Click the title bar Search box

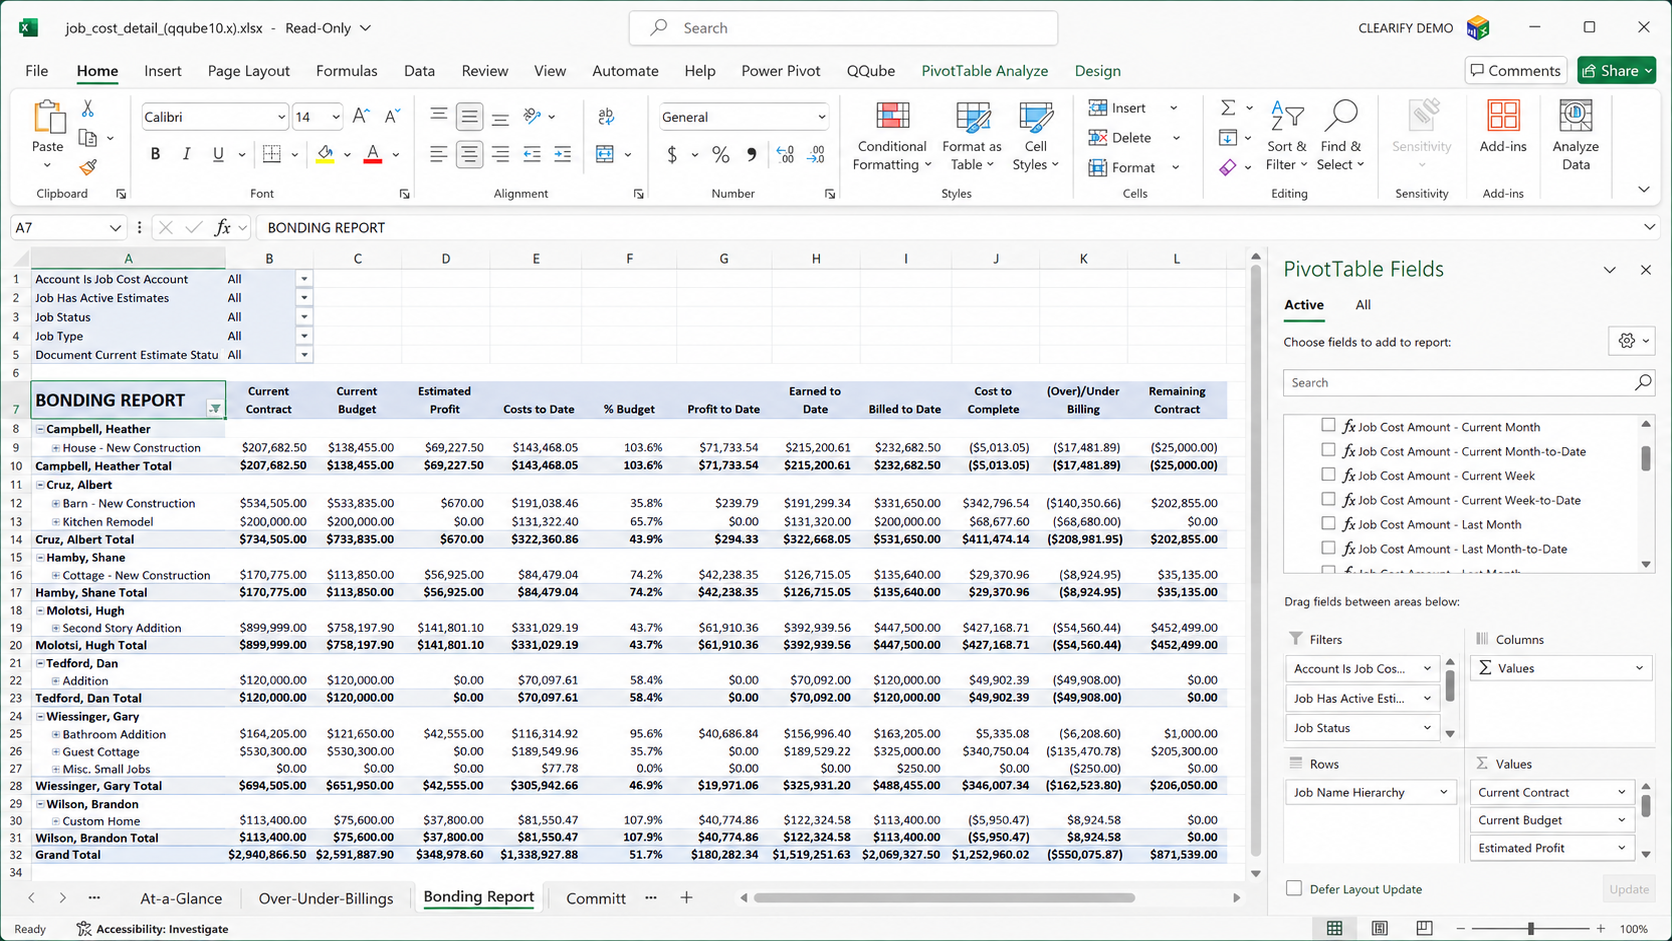(x=843, y=28)
